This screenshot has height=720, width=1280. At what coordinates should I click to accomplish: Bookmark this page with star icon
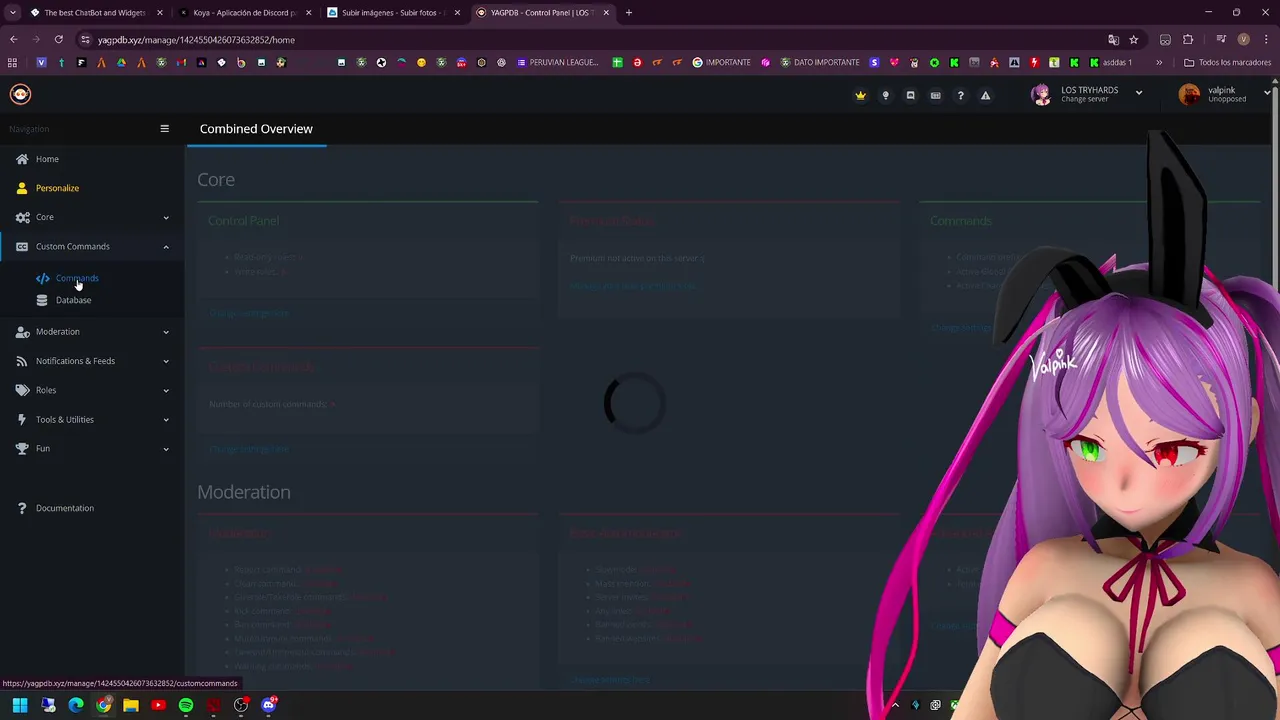click(1133, 40)
